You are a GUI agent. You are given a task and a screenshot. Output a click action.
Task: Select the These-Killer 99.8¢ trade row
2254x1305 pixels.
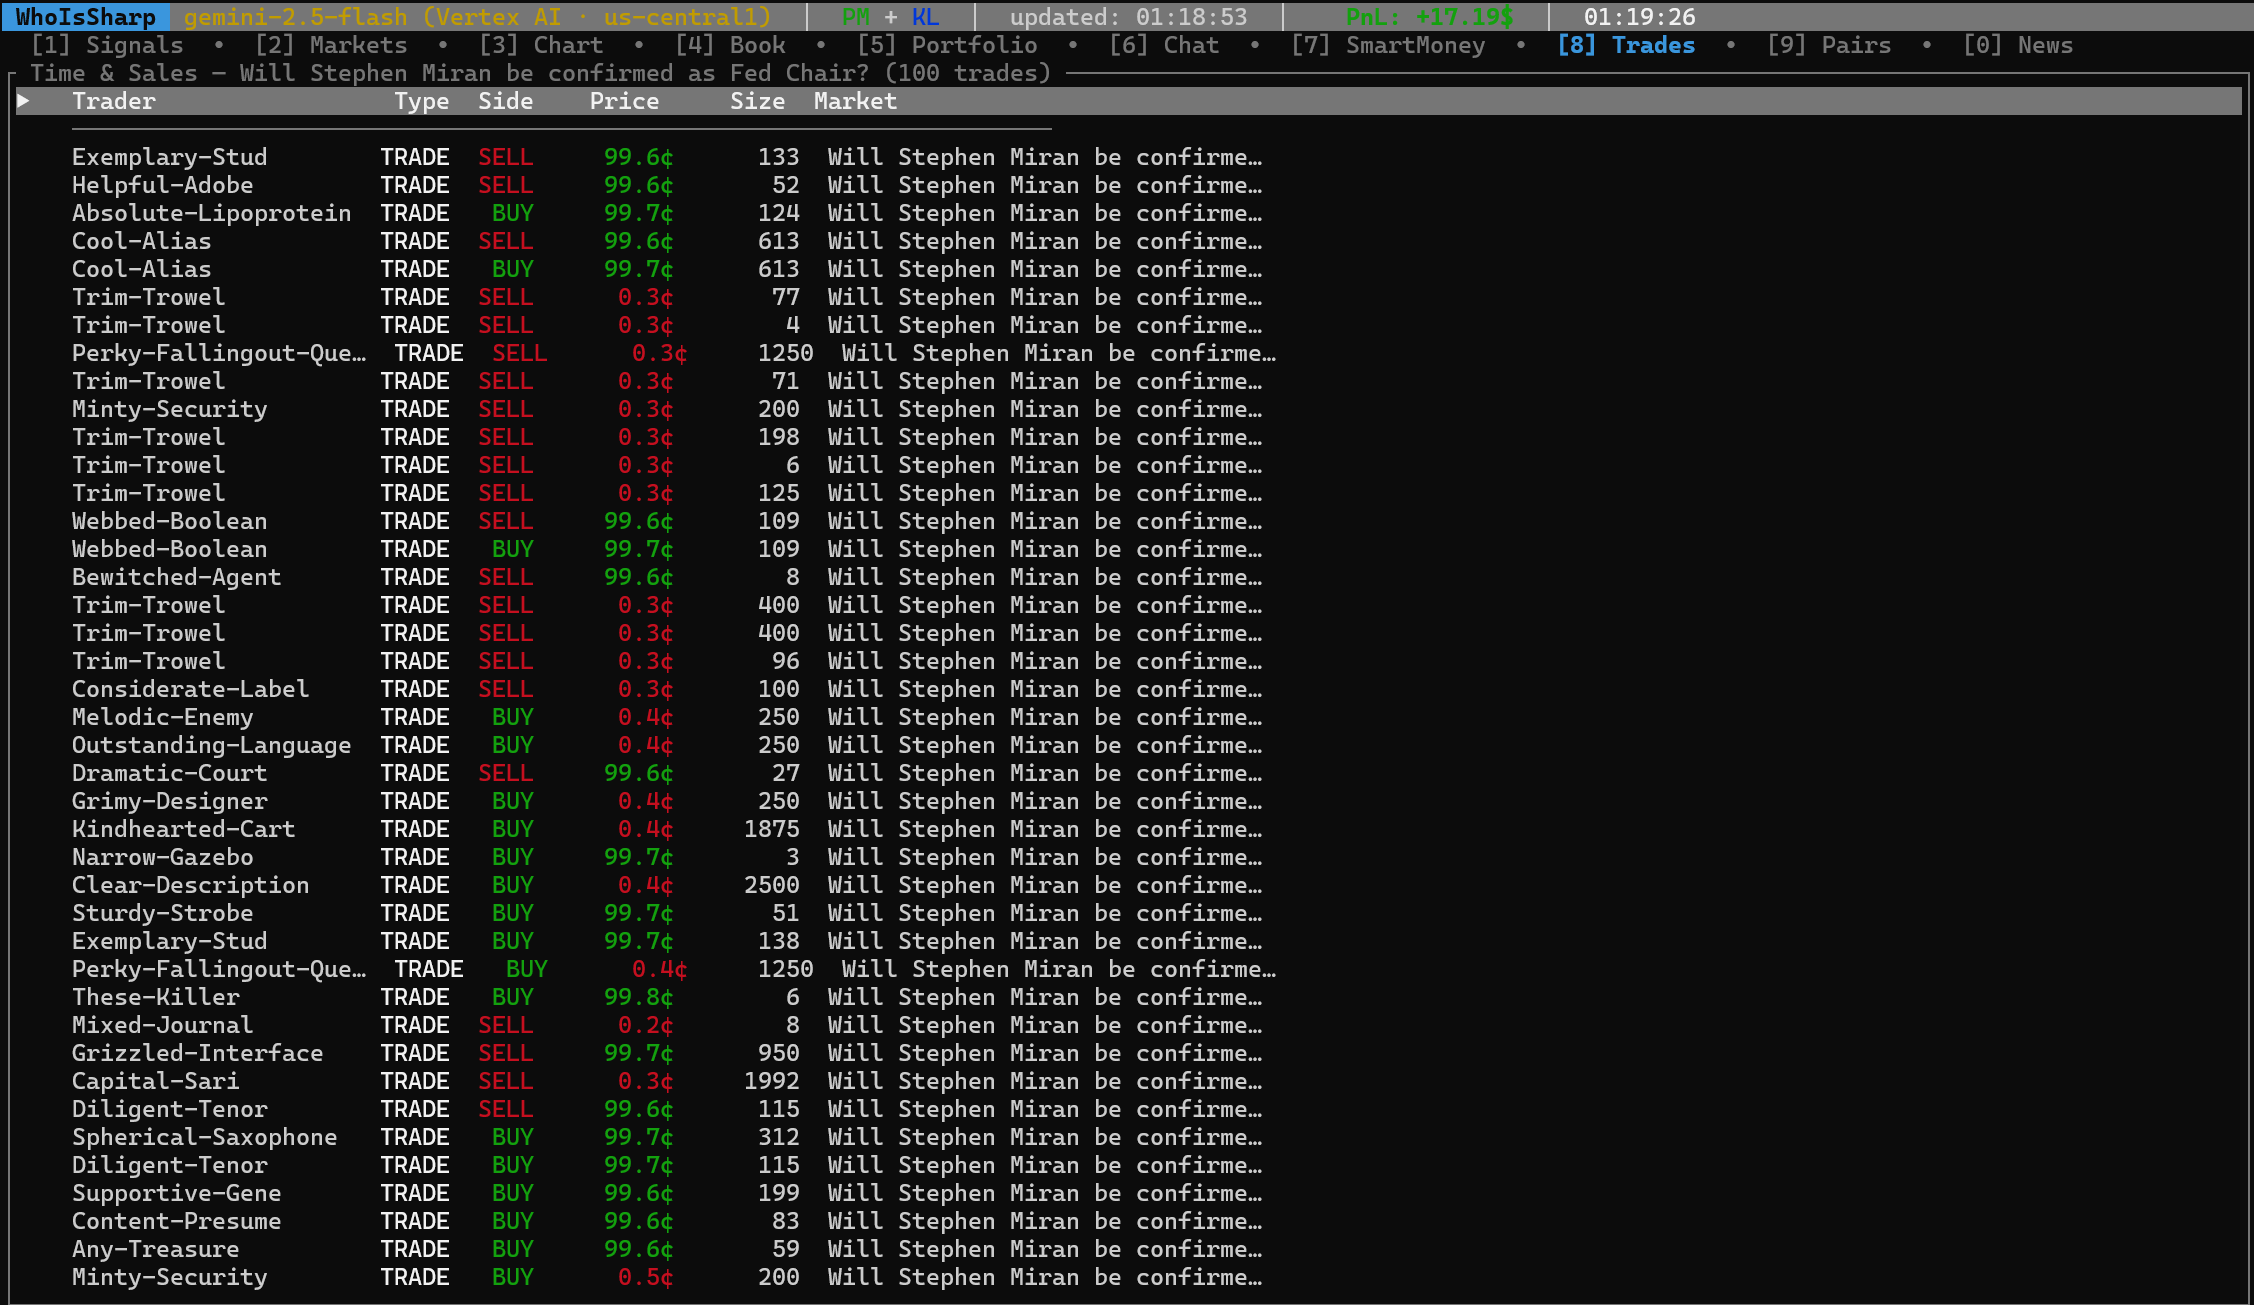point(156,997)
